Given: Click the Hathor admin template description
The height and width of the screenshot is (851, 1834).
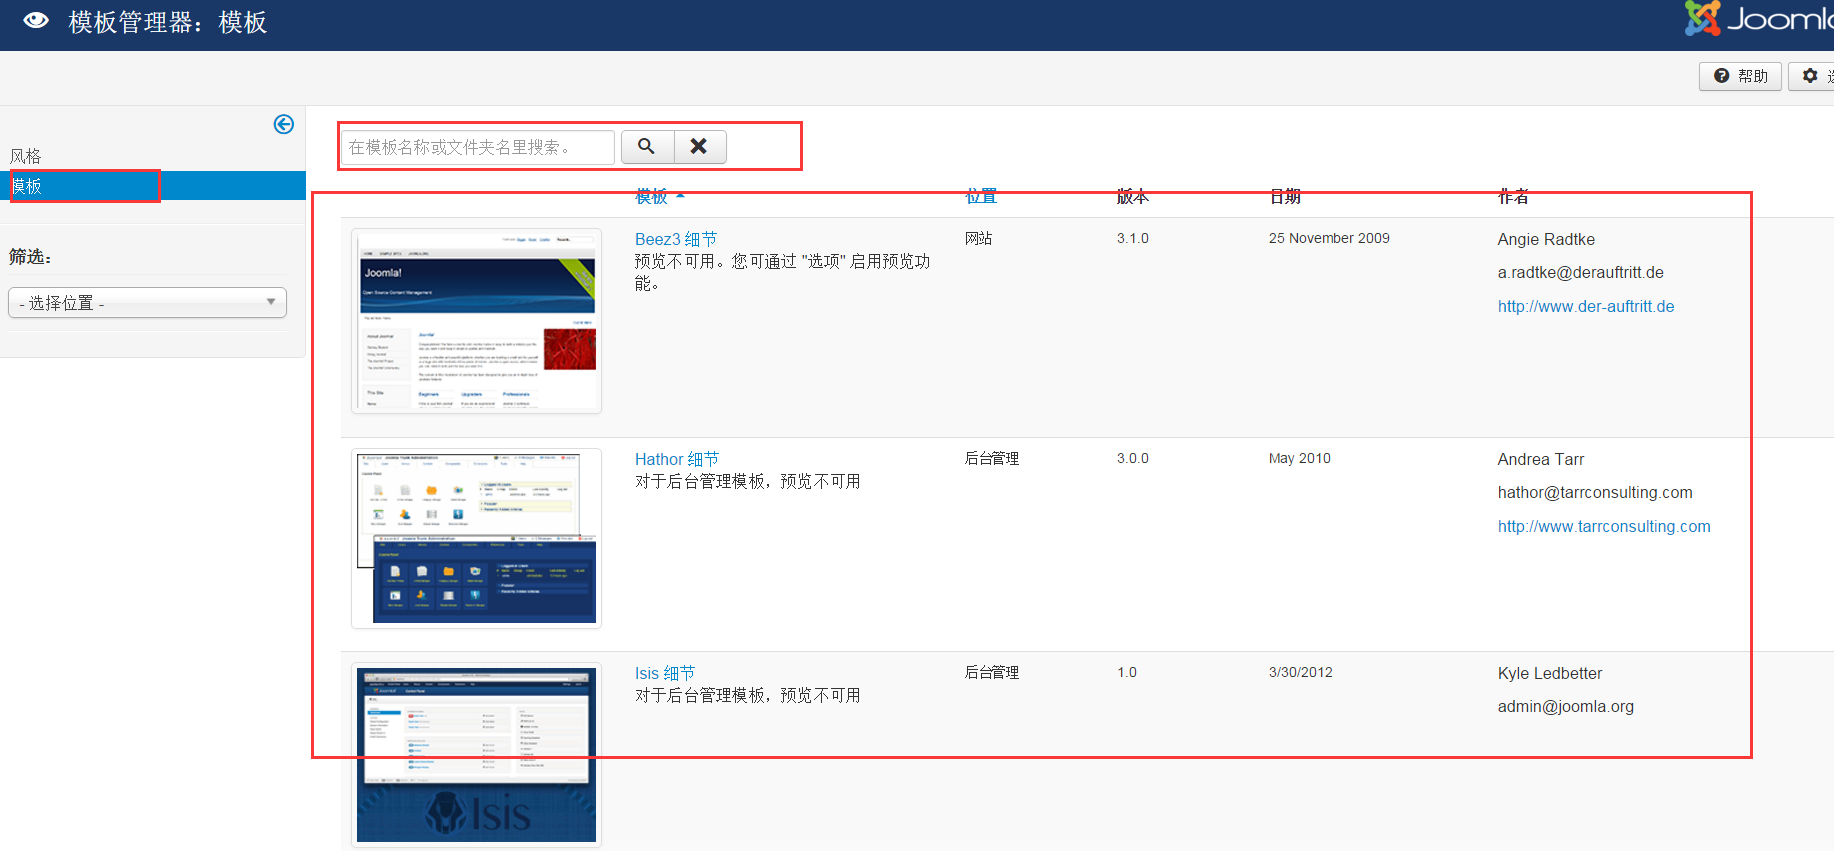Looking at the screenshot, I should tap(748, 481).
